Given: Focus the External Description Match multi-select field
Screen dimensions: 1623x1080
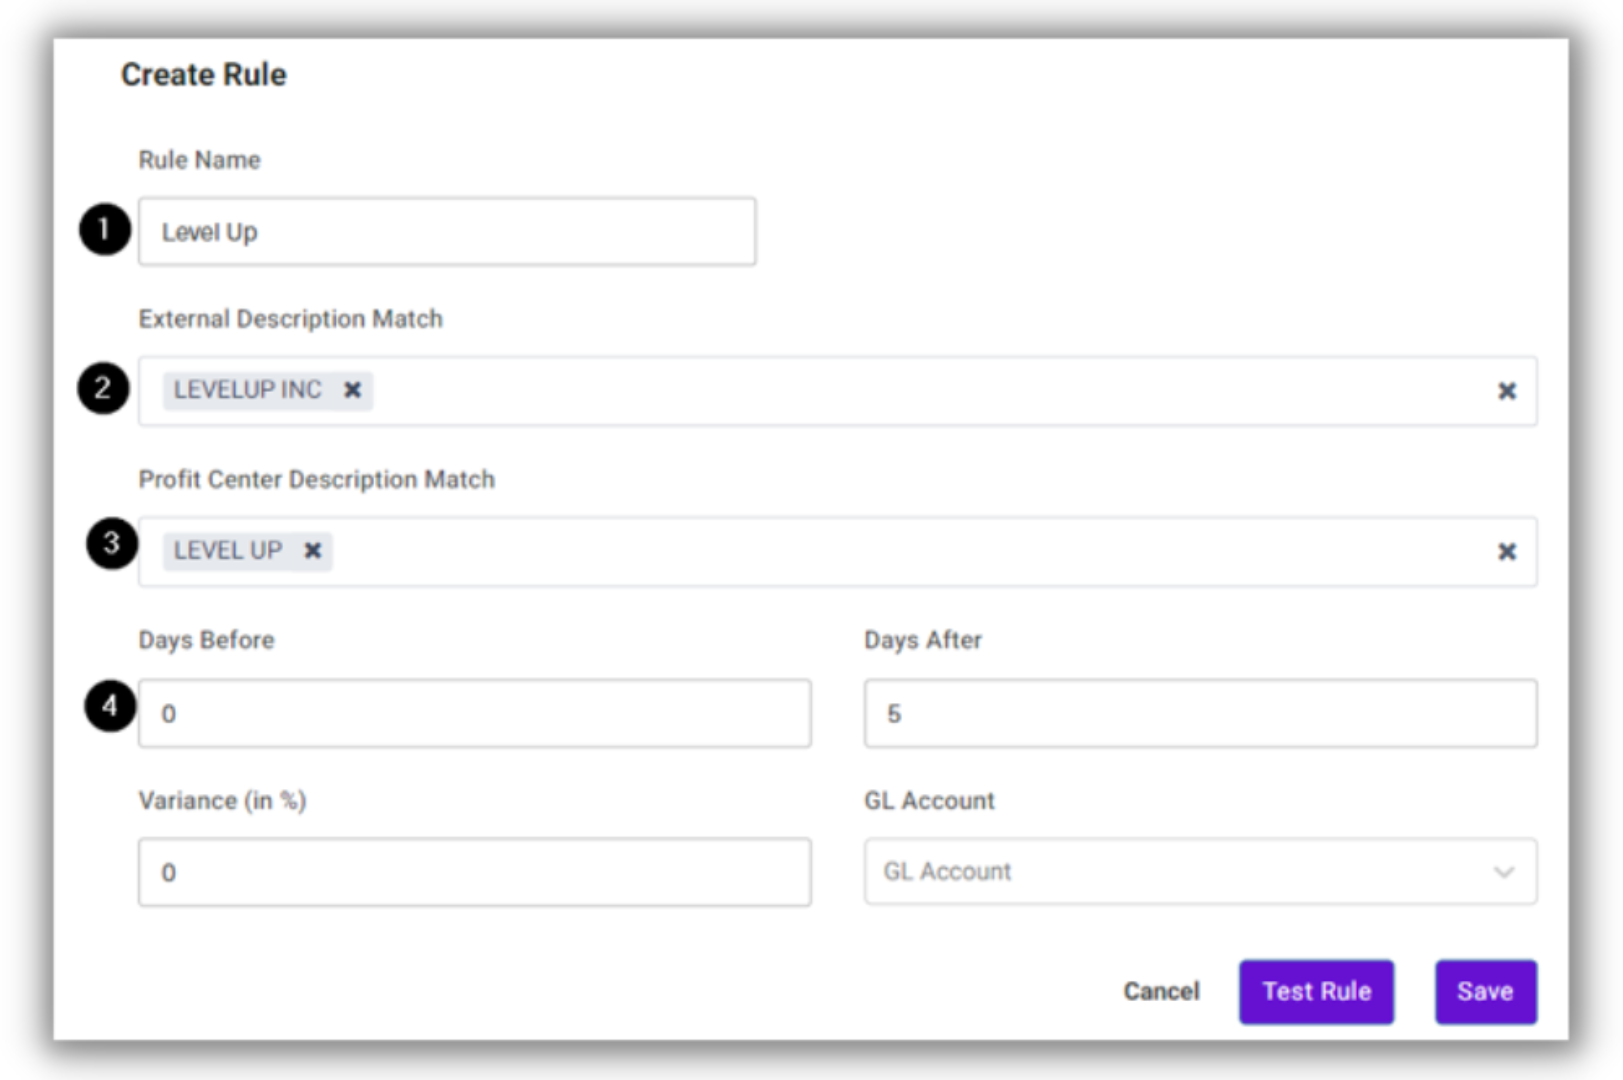Looking at the screenshot, I should [900, 391].
